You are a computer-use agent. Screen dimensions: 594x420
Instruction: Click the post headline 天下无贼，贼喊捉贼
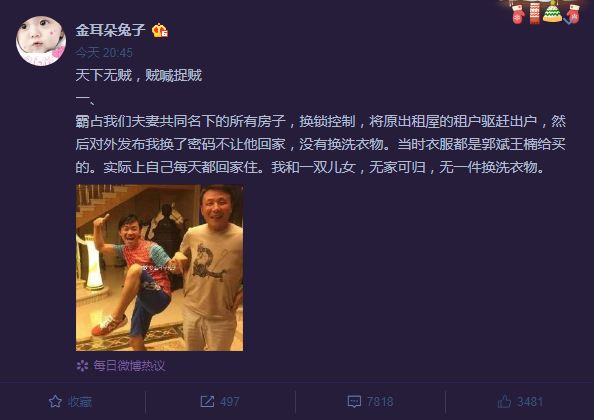click(139, 75)
